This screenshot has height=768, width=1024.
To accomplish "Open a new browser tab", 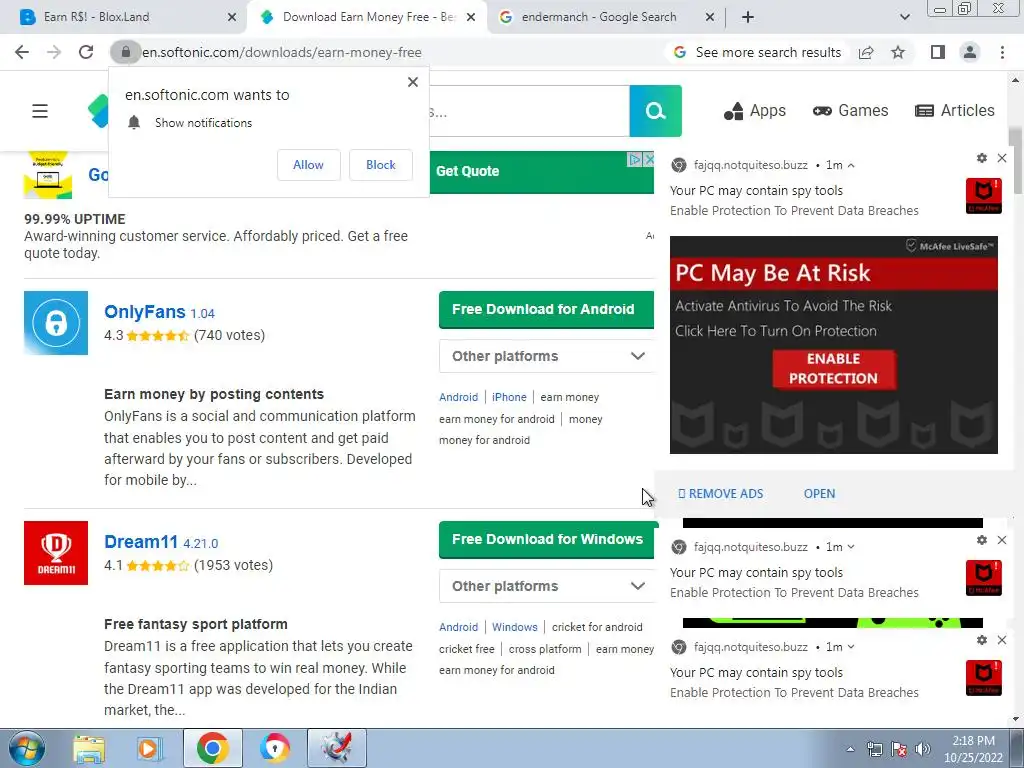I will 748,17.
